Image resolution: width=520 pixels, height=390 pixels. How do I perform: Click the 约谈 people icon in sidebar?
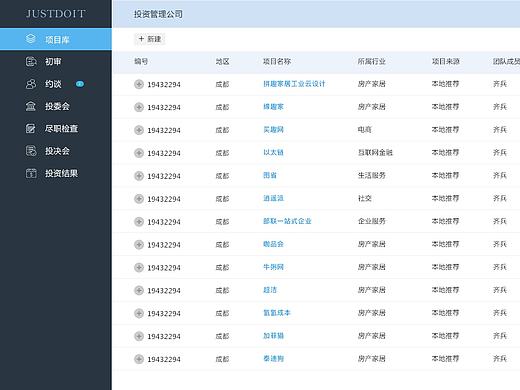pos(31,84)
